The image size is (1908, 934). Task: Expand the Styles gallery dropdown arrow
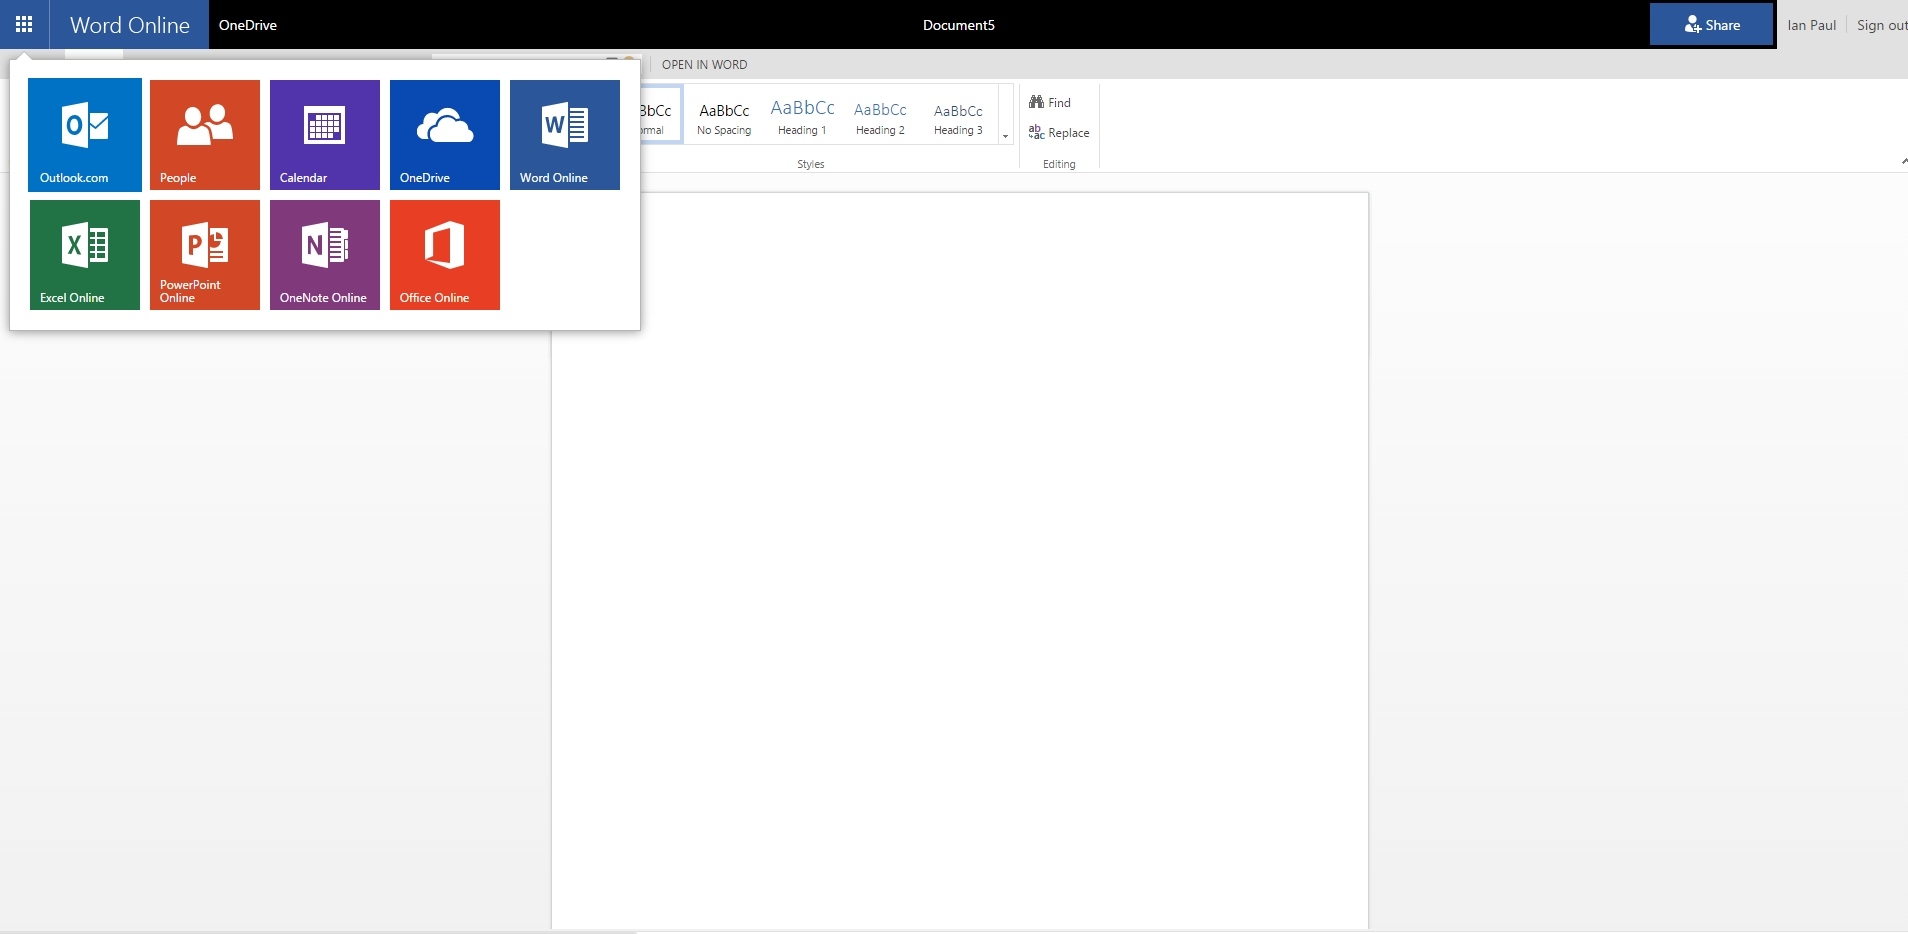tap(1005, 137)
